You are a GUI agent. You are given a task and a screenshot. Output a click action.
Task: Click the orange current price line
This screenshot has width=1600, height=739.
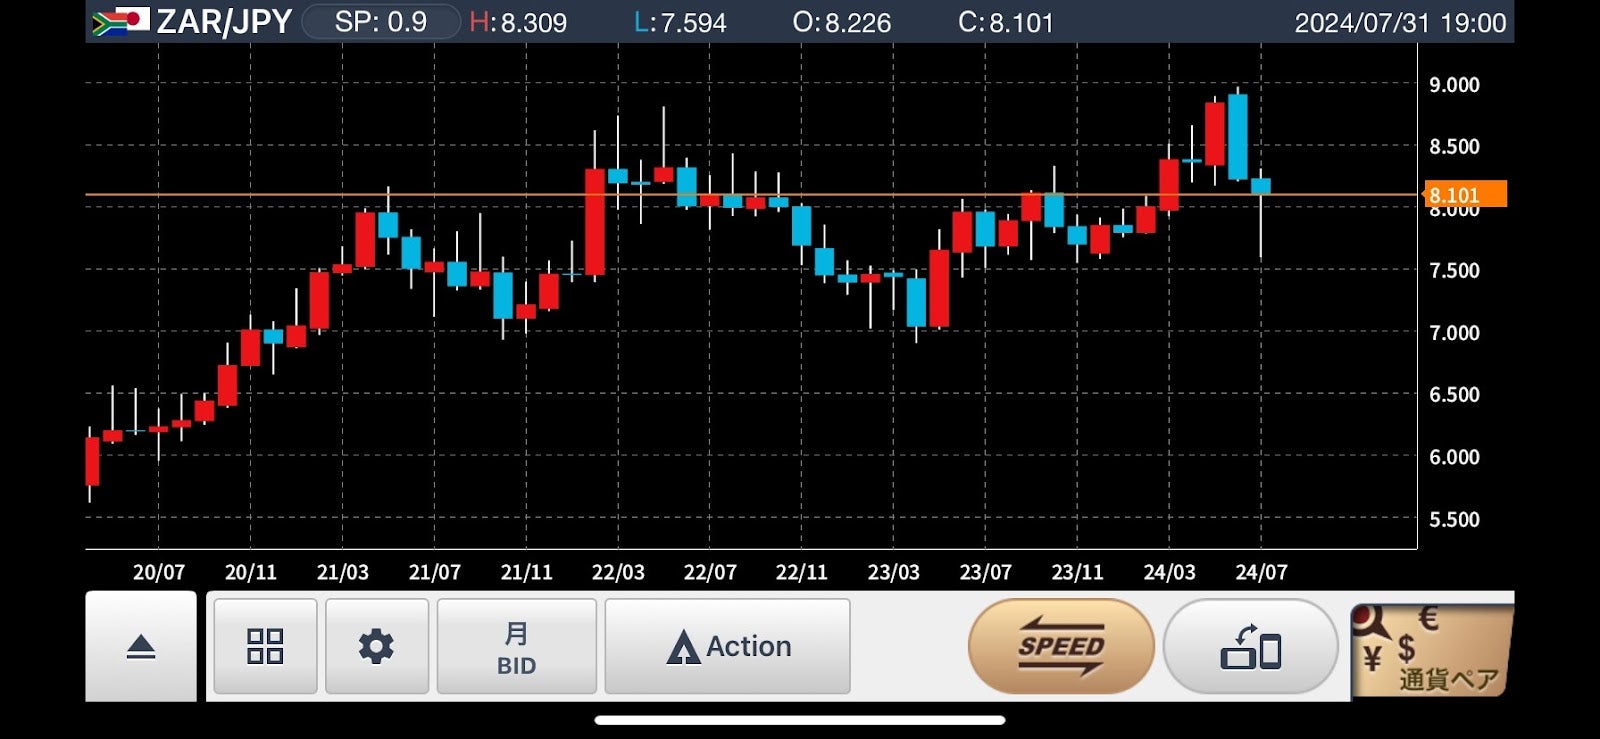[x=700, y=194]
